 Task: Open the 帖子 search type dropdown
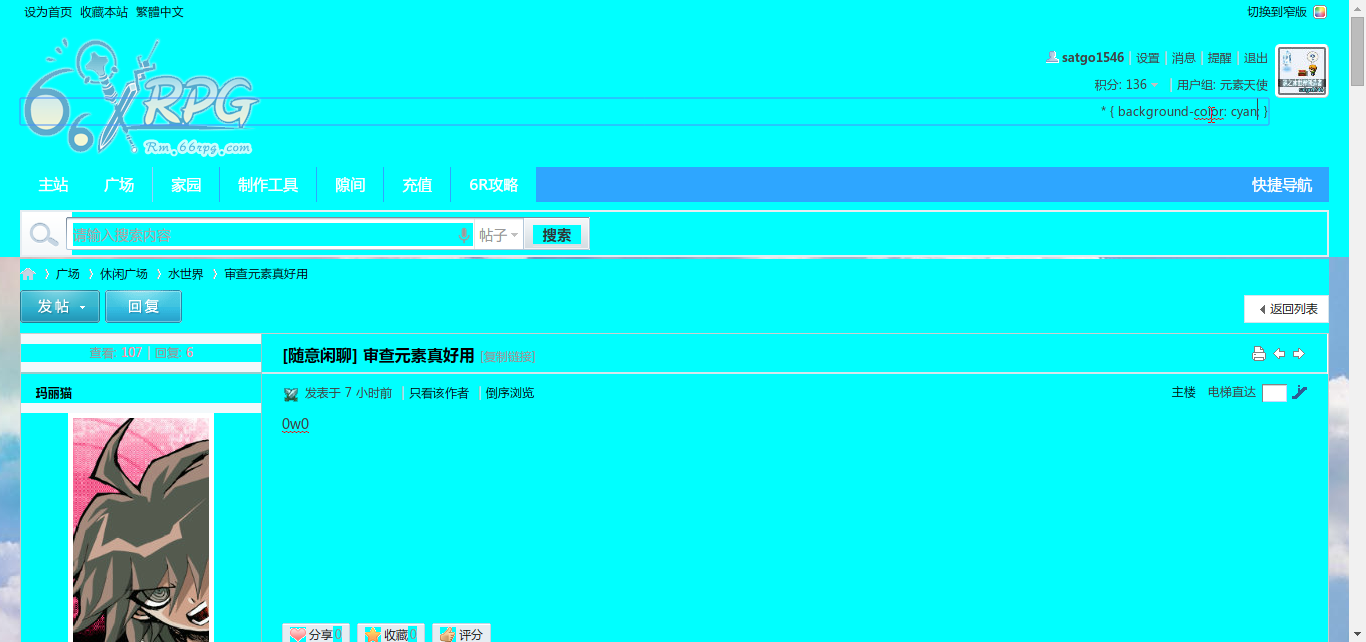point(499,235)
